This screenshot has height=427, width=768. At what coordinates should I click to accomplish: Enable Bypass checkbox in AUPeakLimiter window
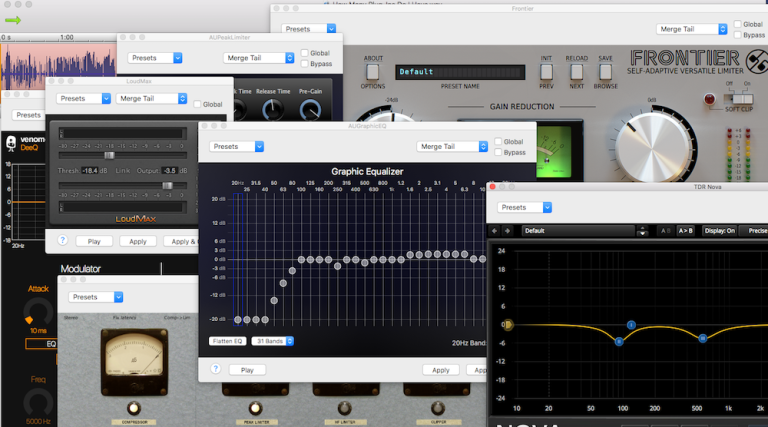305,64
